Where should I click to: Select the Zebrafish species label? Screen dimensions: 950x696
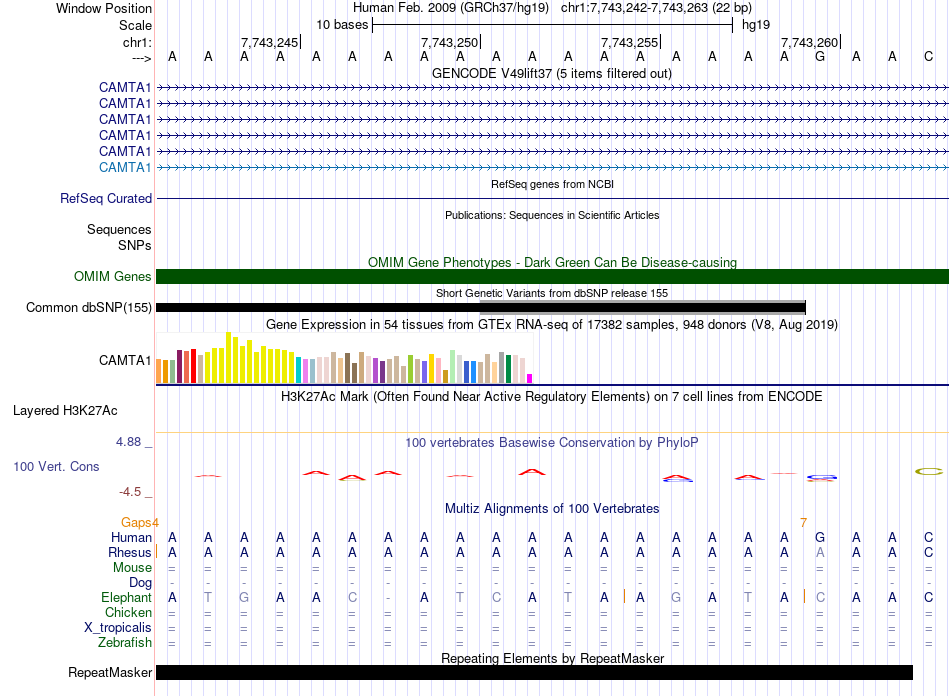(x=124, y=643)
